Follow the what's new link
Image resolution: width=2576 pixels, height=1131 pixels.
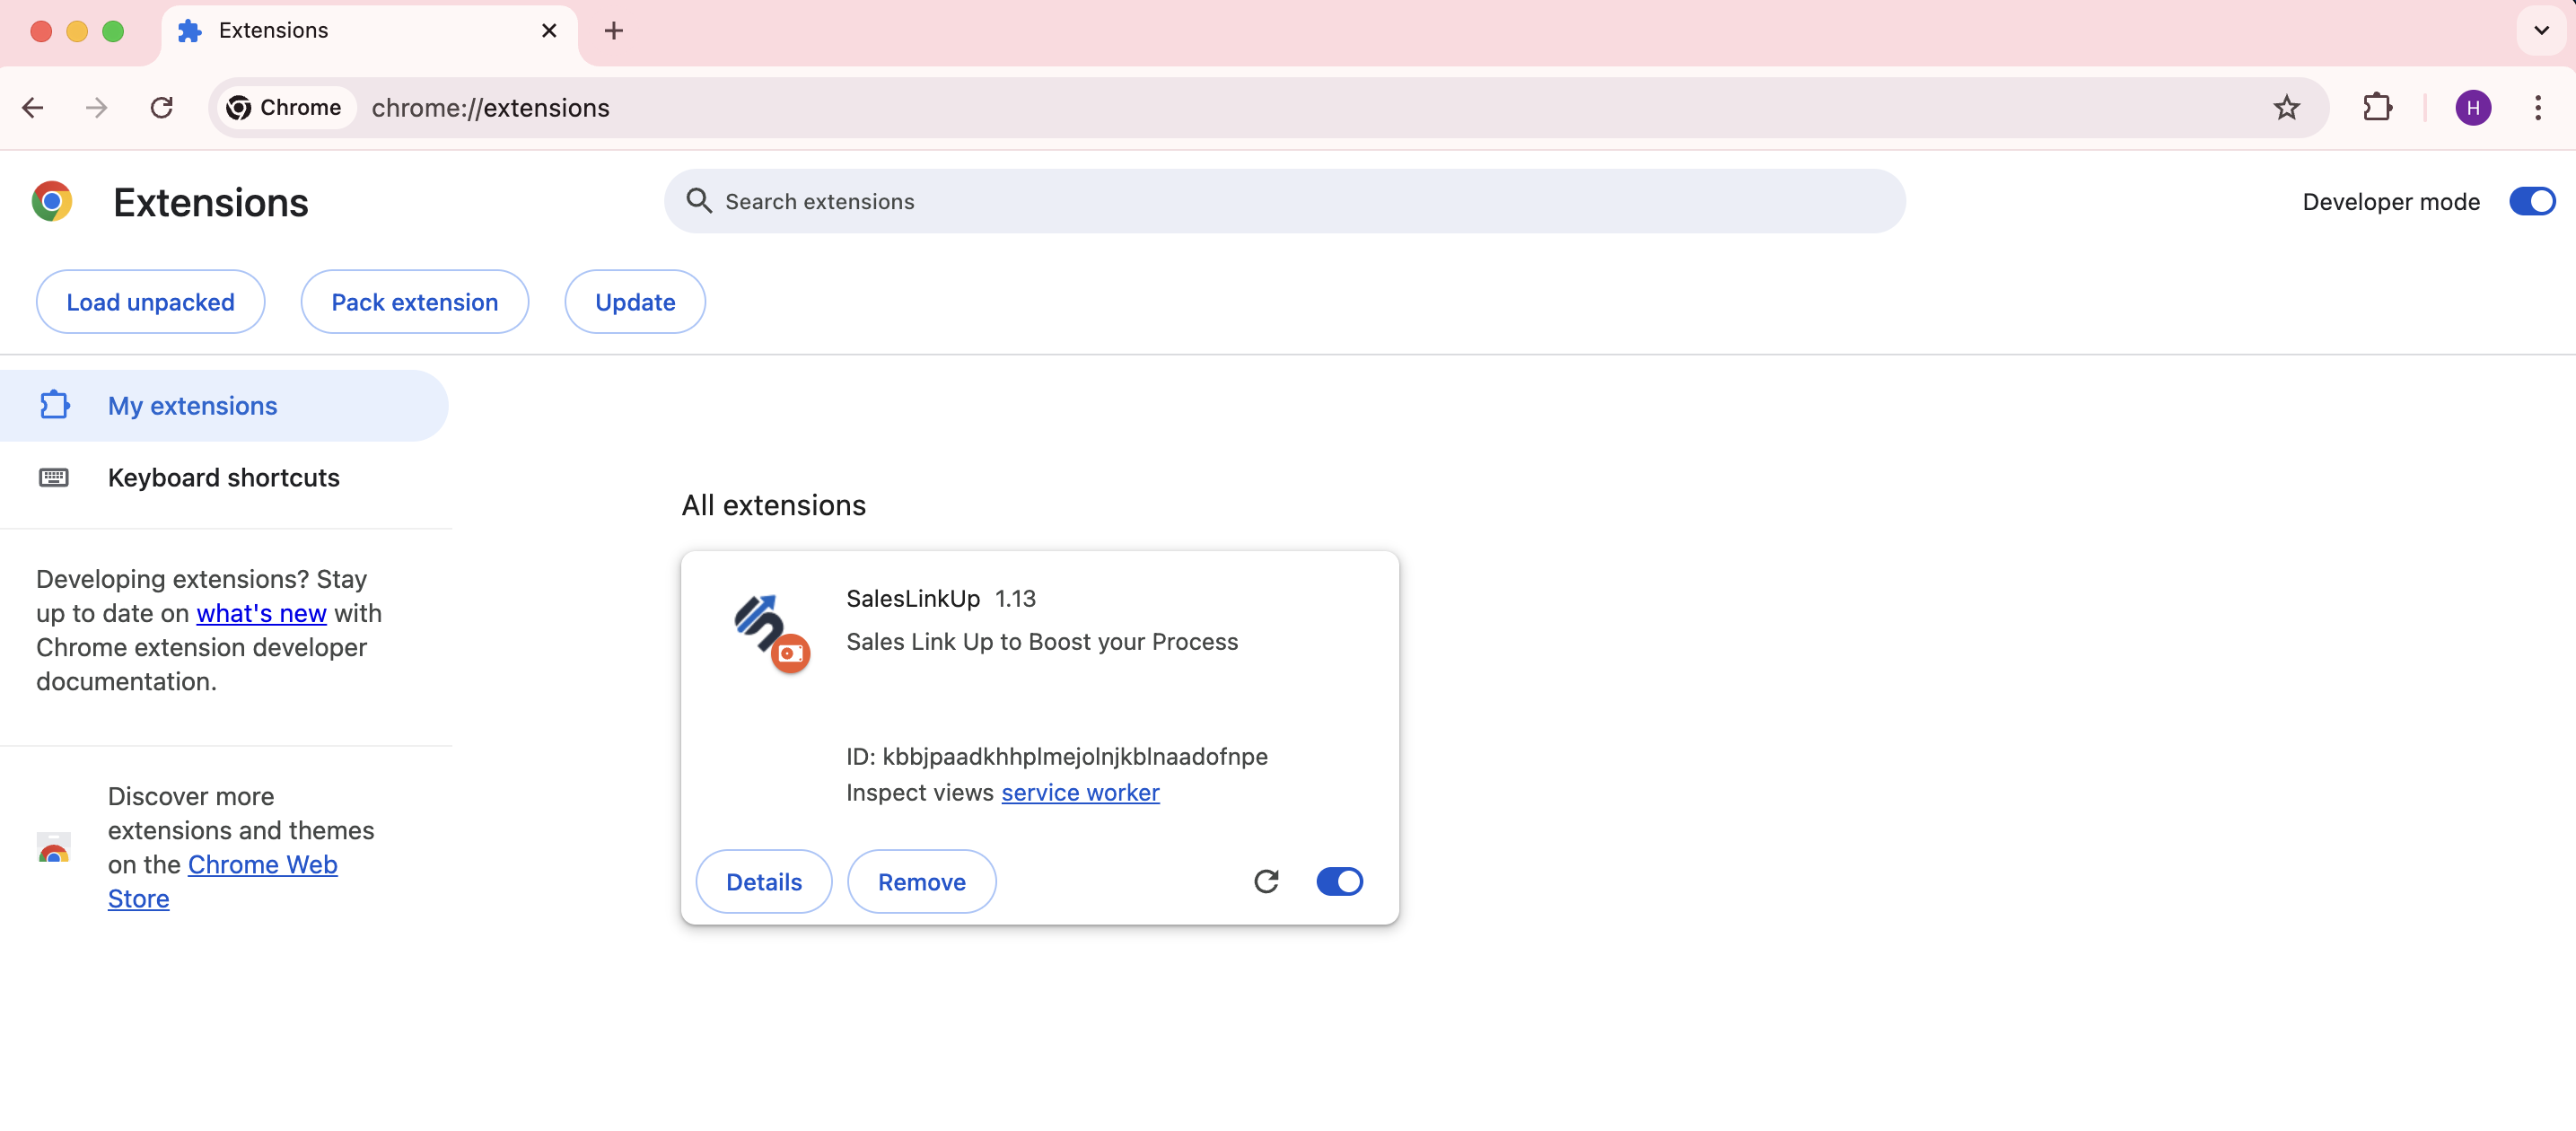coord(261,613)
